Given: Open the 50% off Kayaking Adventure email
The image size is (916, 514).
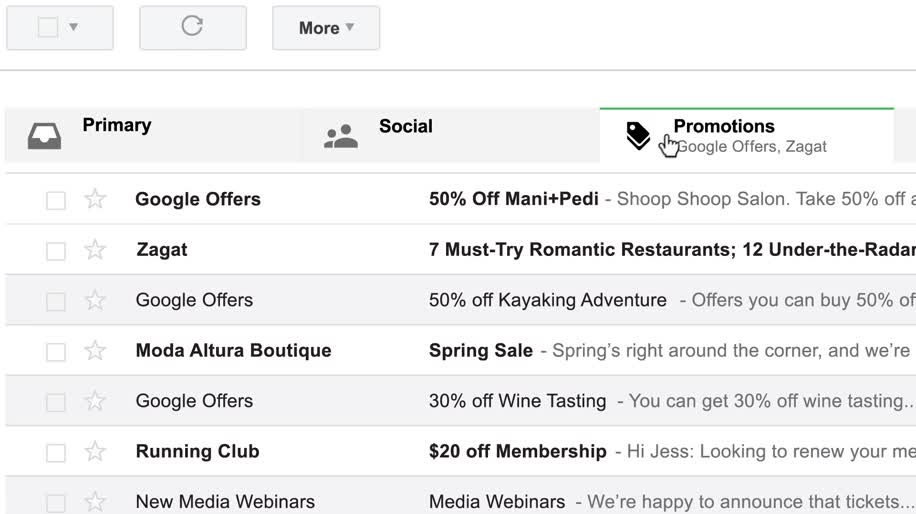Looking at the screenshot, I should pos(547,300).
